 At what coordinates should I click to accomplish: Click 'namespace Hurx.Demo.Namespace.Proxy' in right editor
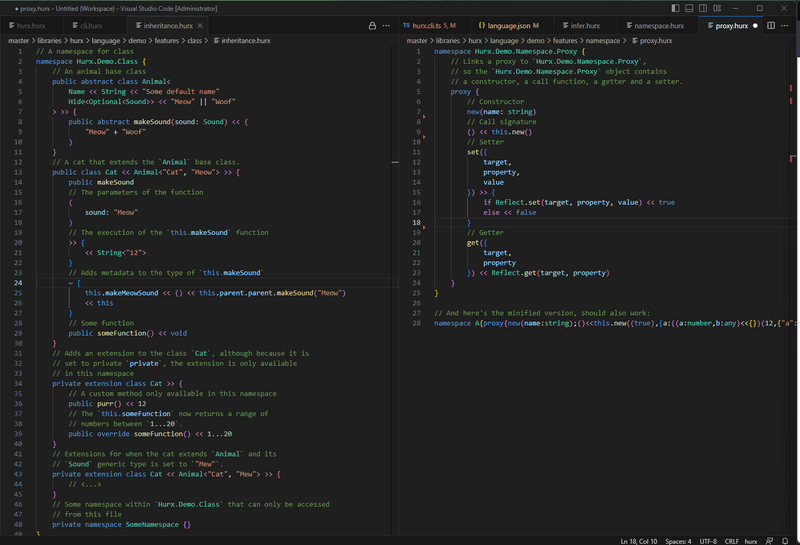click(506, 52)
